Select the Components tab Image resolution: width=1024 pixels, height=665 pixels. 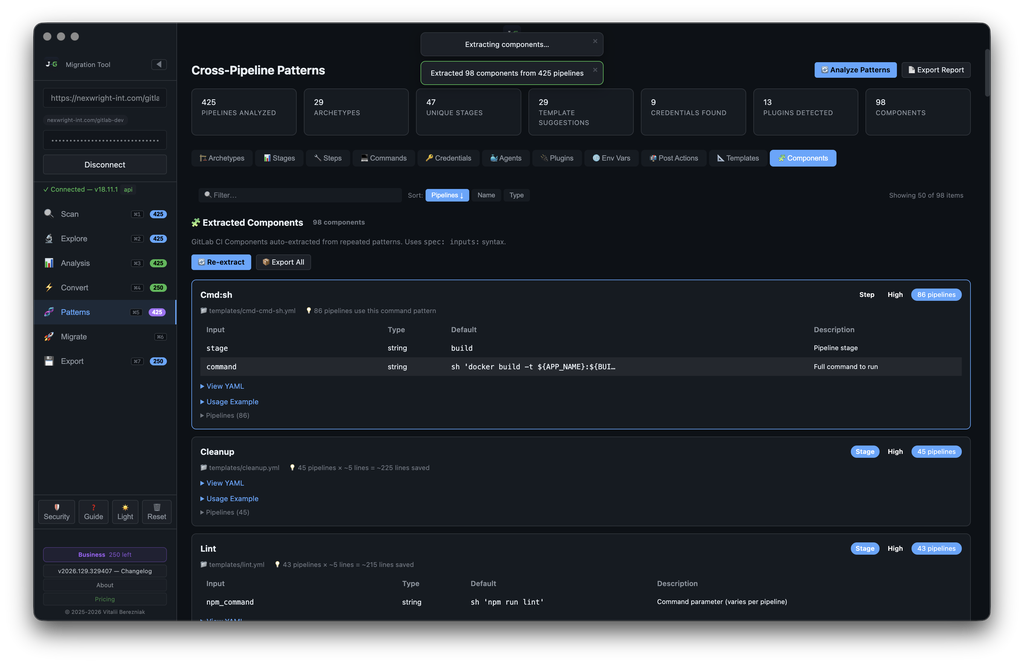[x=803, y=158]
